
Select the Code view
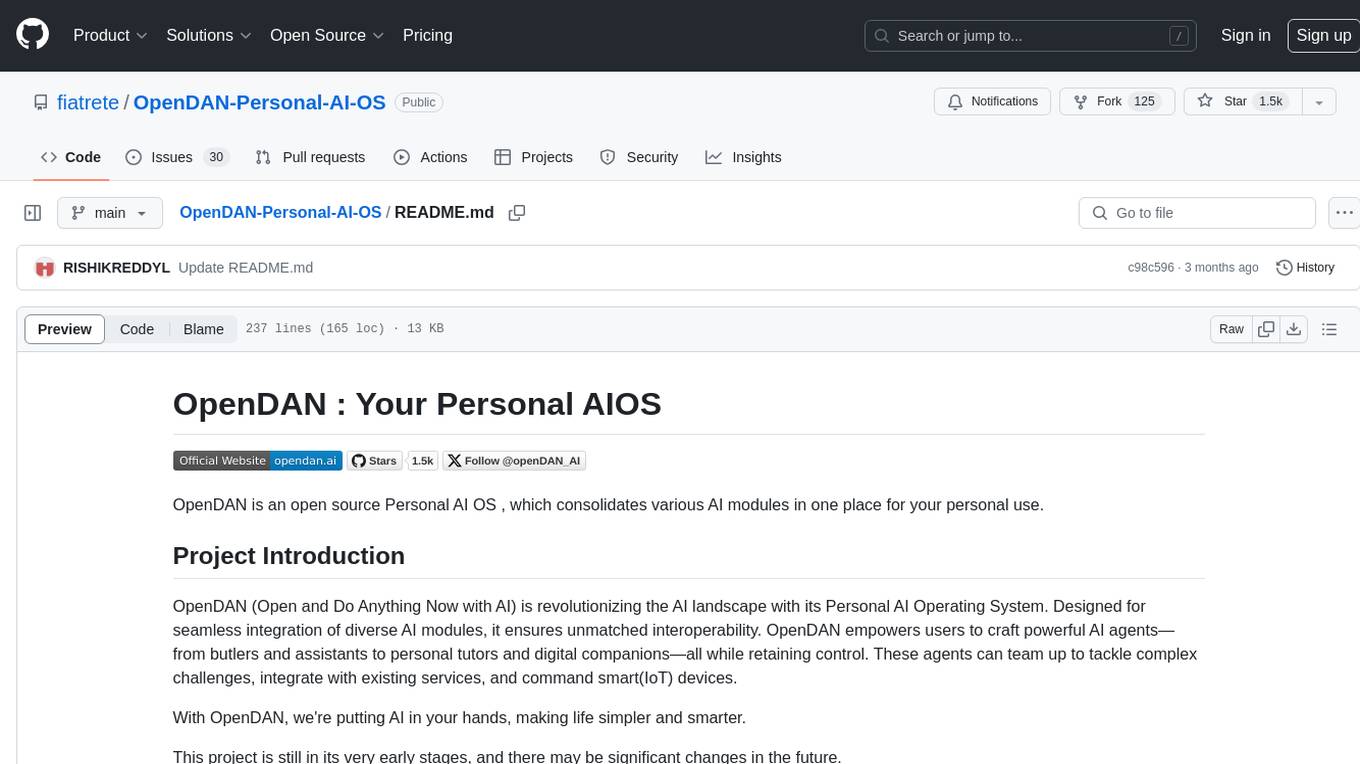click(137, 329)
